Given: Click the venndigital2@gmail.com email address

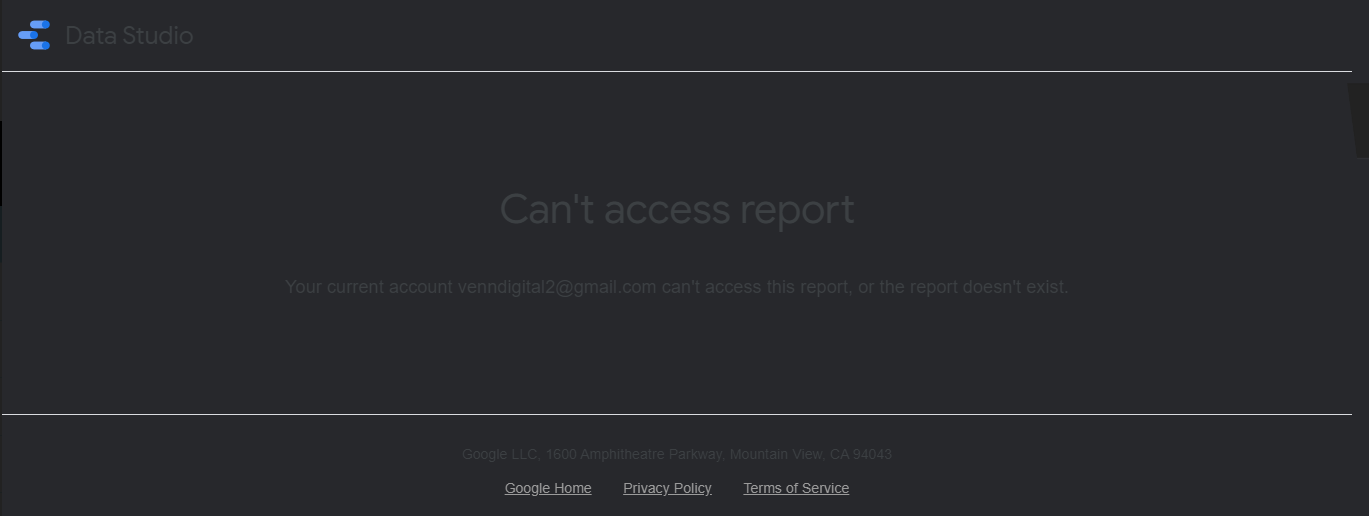Looking at the screenshot, I should [x=557, y=287].
